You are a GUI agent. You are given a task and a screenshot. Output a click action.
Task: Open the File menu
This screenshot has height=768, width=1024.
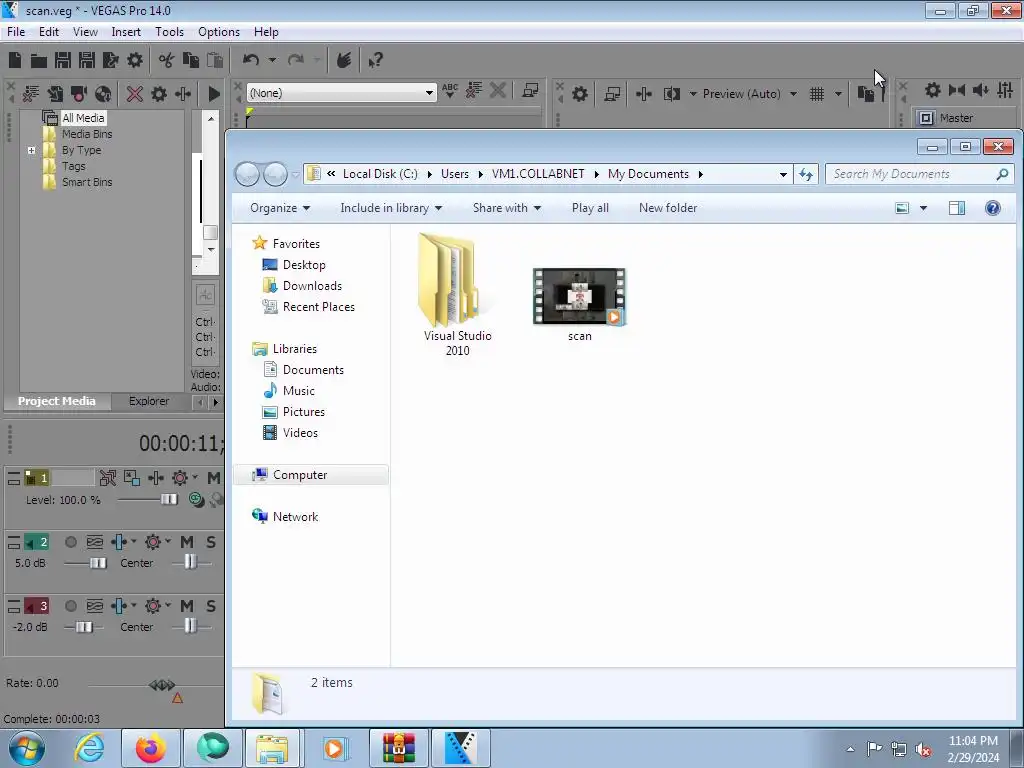pos(16,32)
